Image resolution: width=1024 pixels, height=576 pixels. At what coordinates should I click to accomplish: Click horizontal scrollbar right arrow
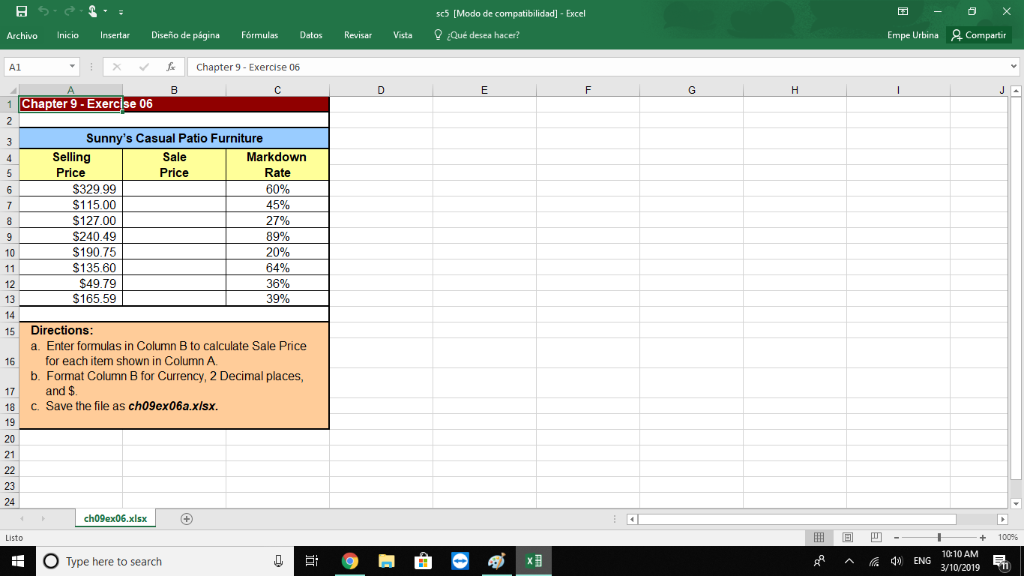click(x=1002, y=519)
